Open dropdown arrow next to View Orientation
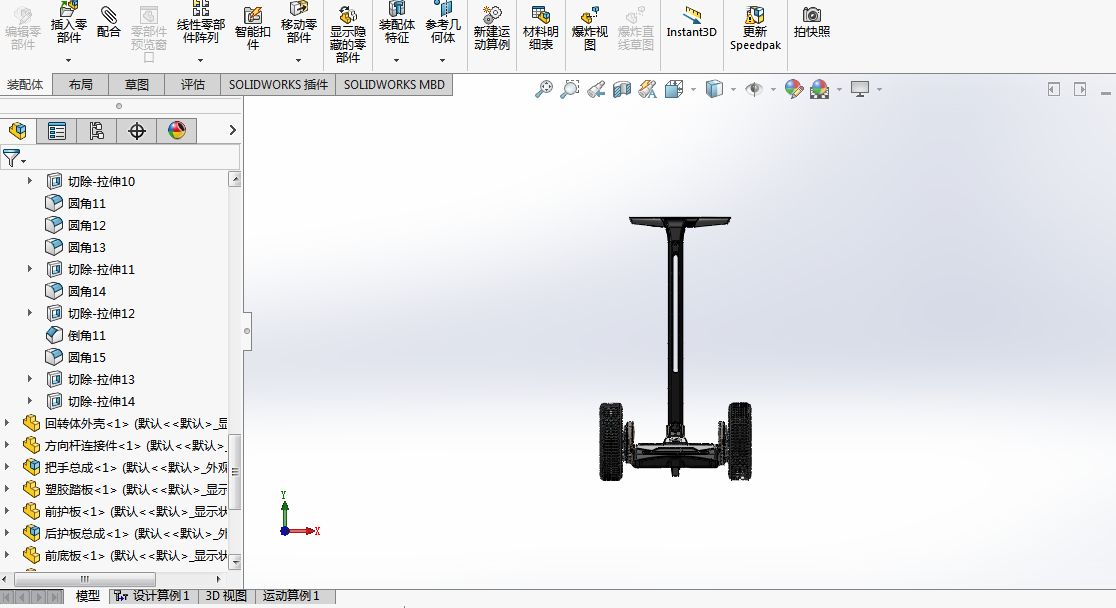 coord(693,90)
